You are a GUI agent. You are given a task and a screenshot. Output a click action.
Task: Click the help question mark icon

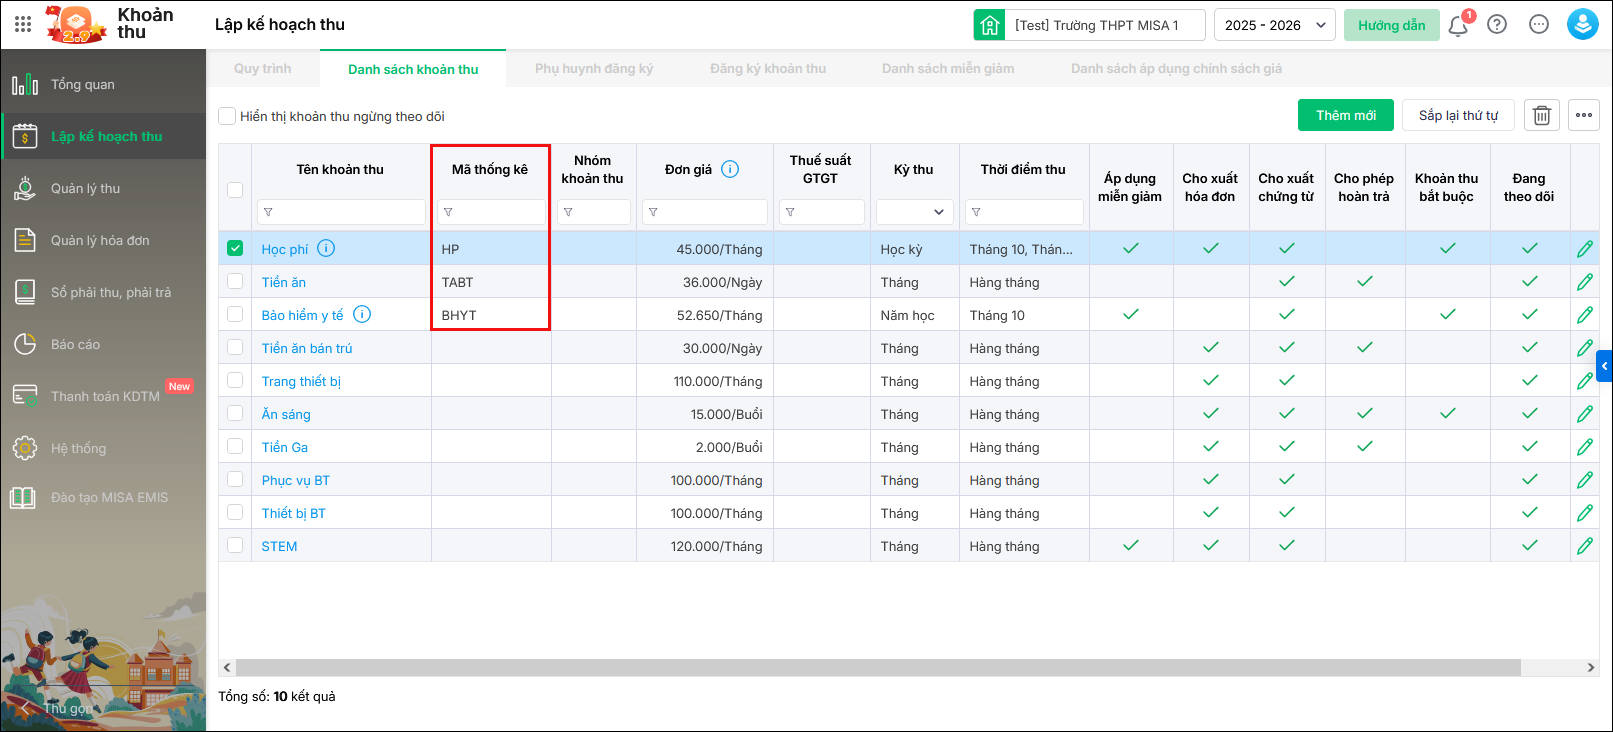1497,25
